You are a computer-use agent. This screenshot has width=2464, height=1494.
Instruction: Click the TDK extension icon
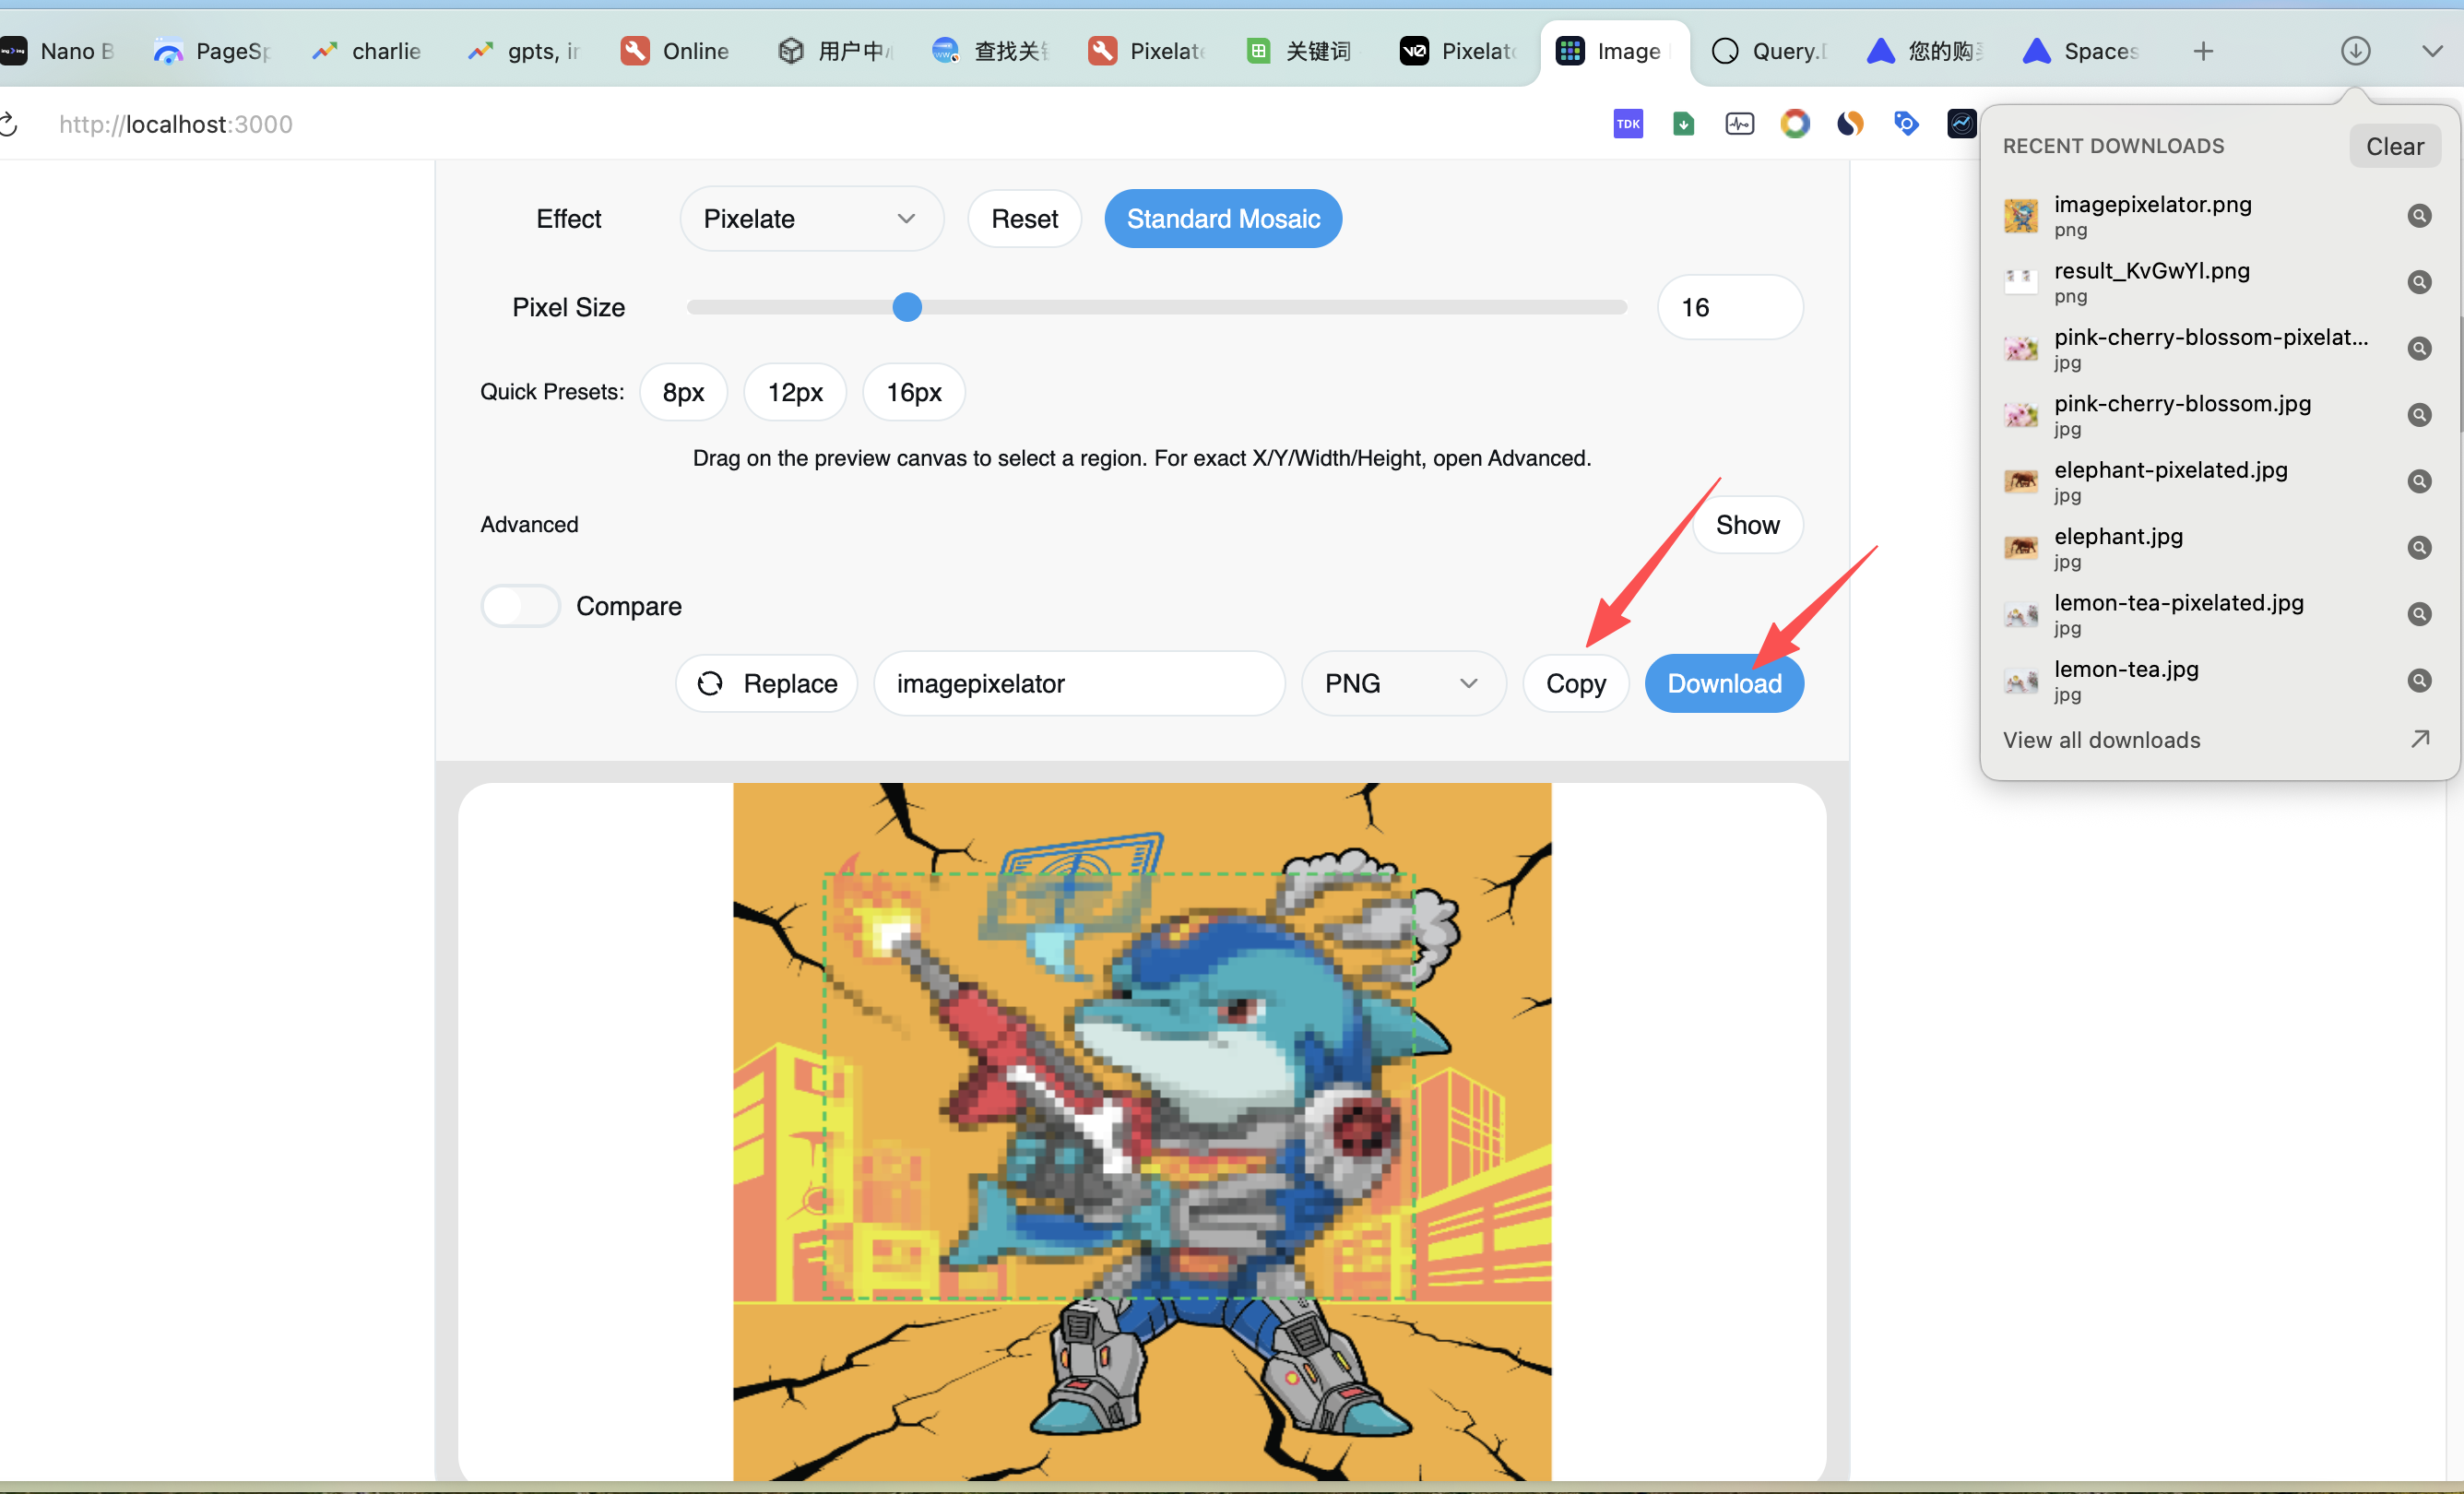pyautogui.click(x=1627, y=124)
